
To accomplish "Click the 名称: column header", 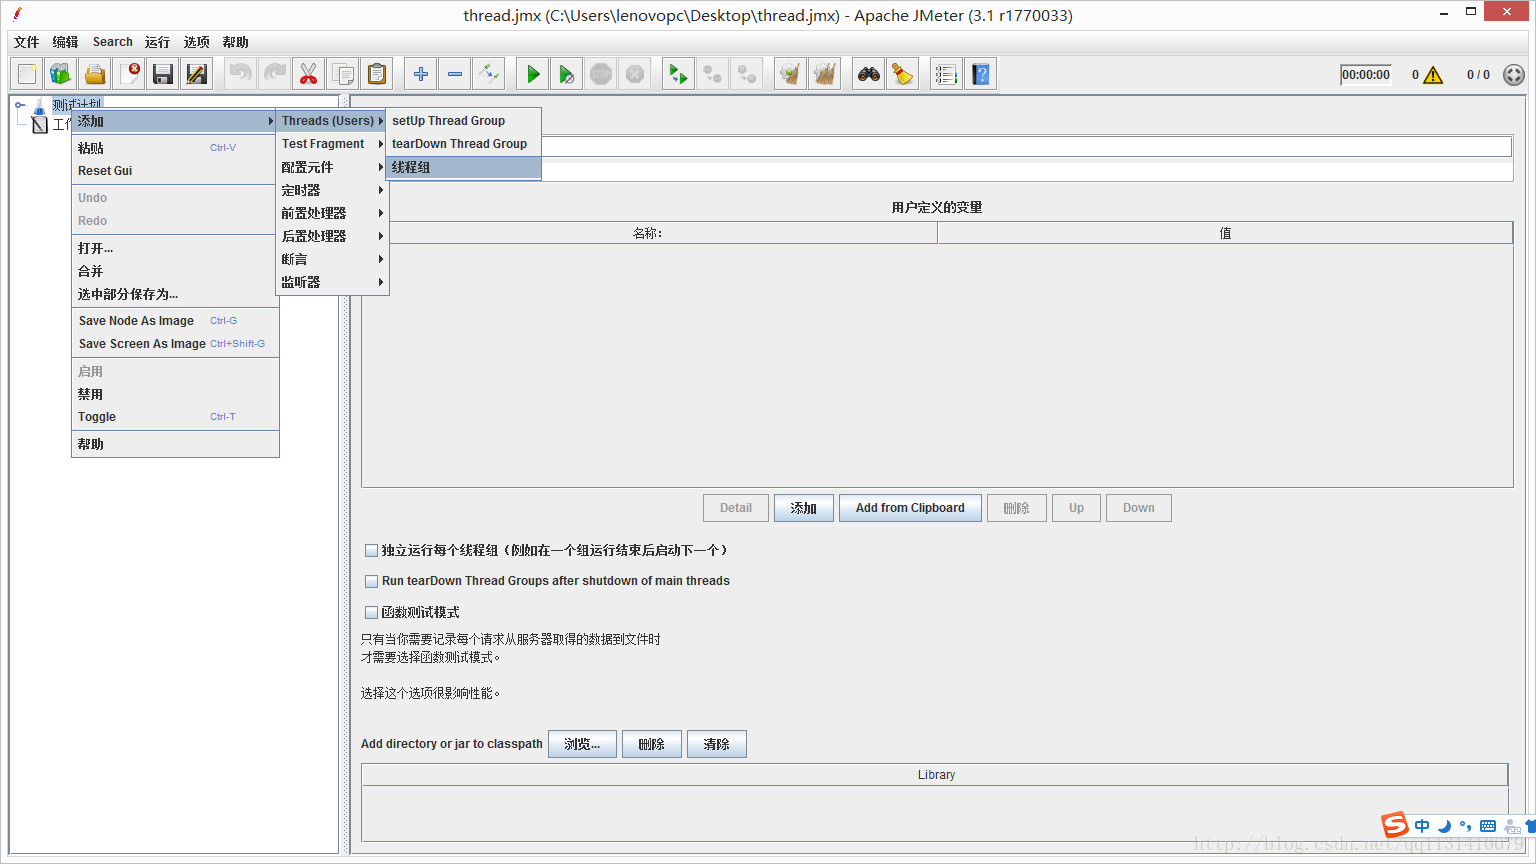I will [649, 233].
